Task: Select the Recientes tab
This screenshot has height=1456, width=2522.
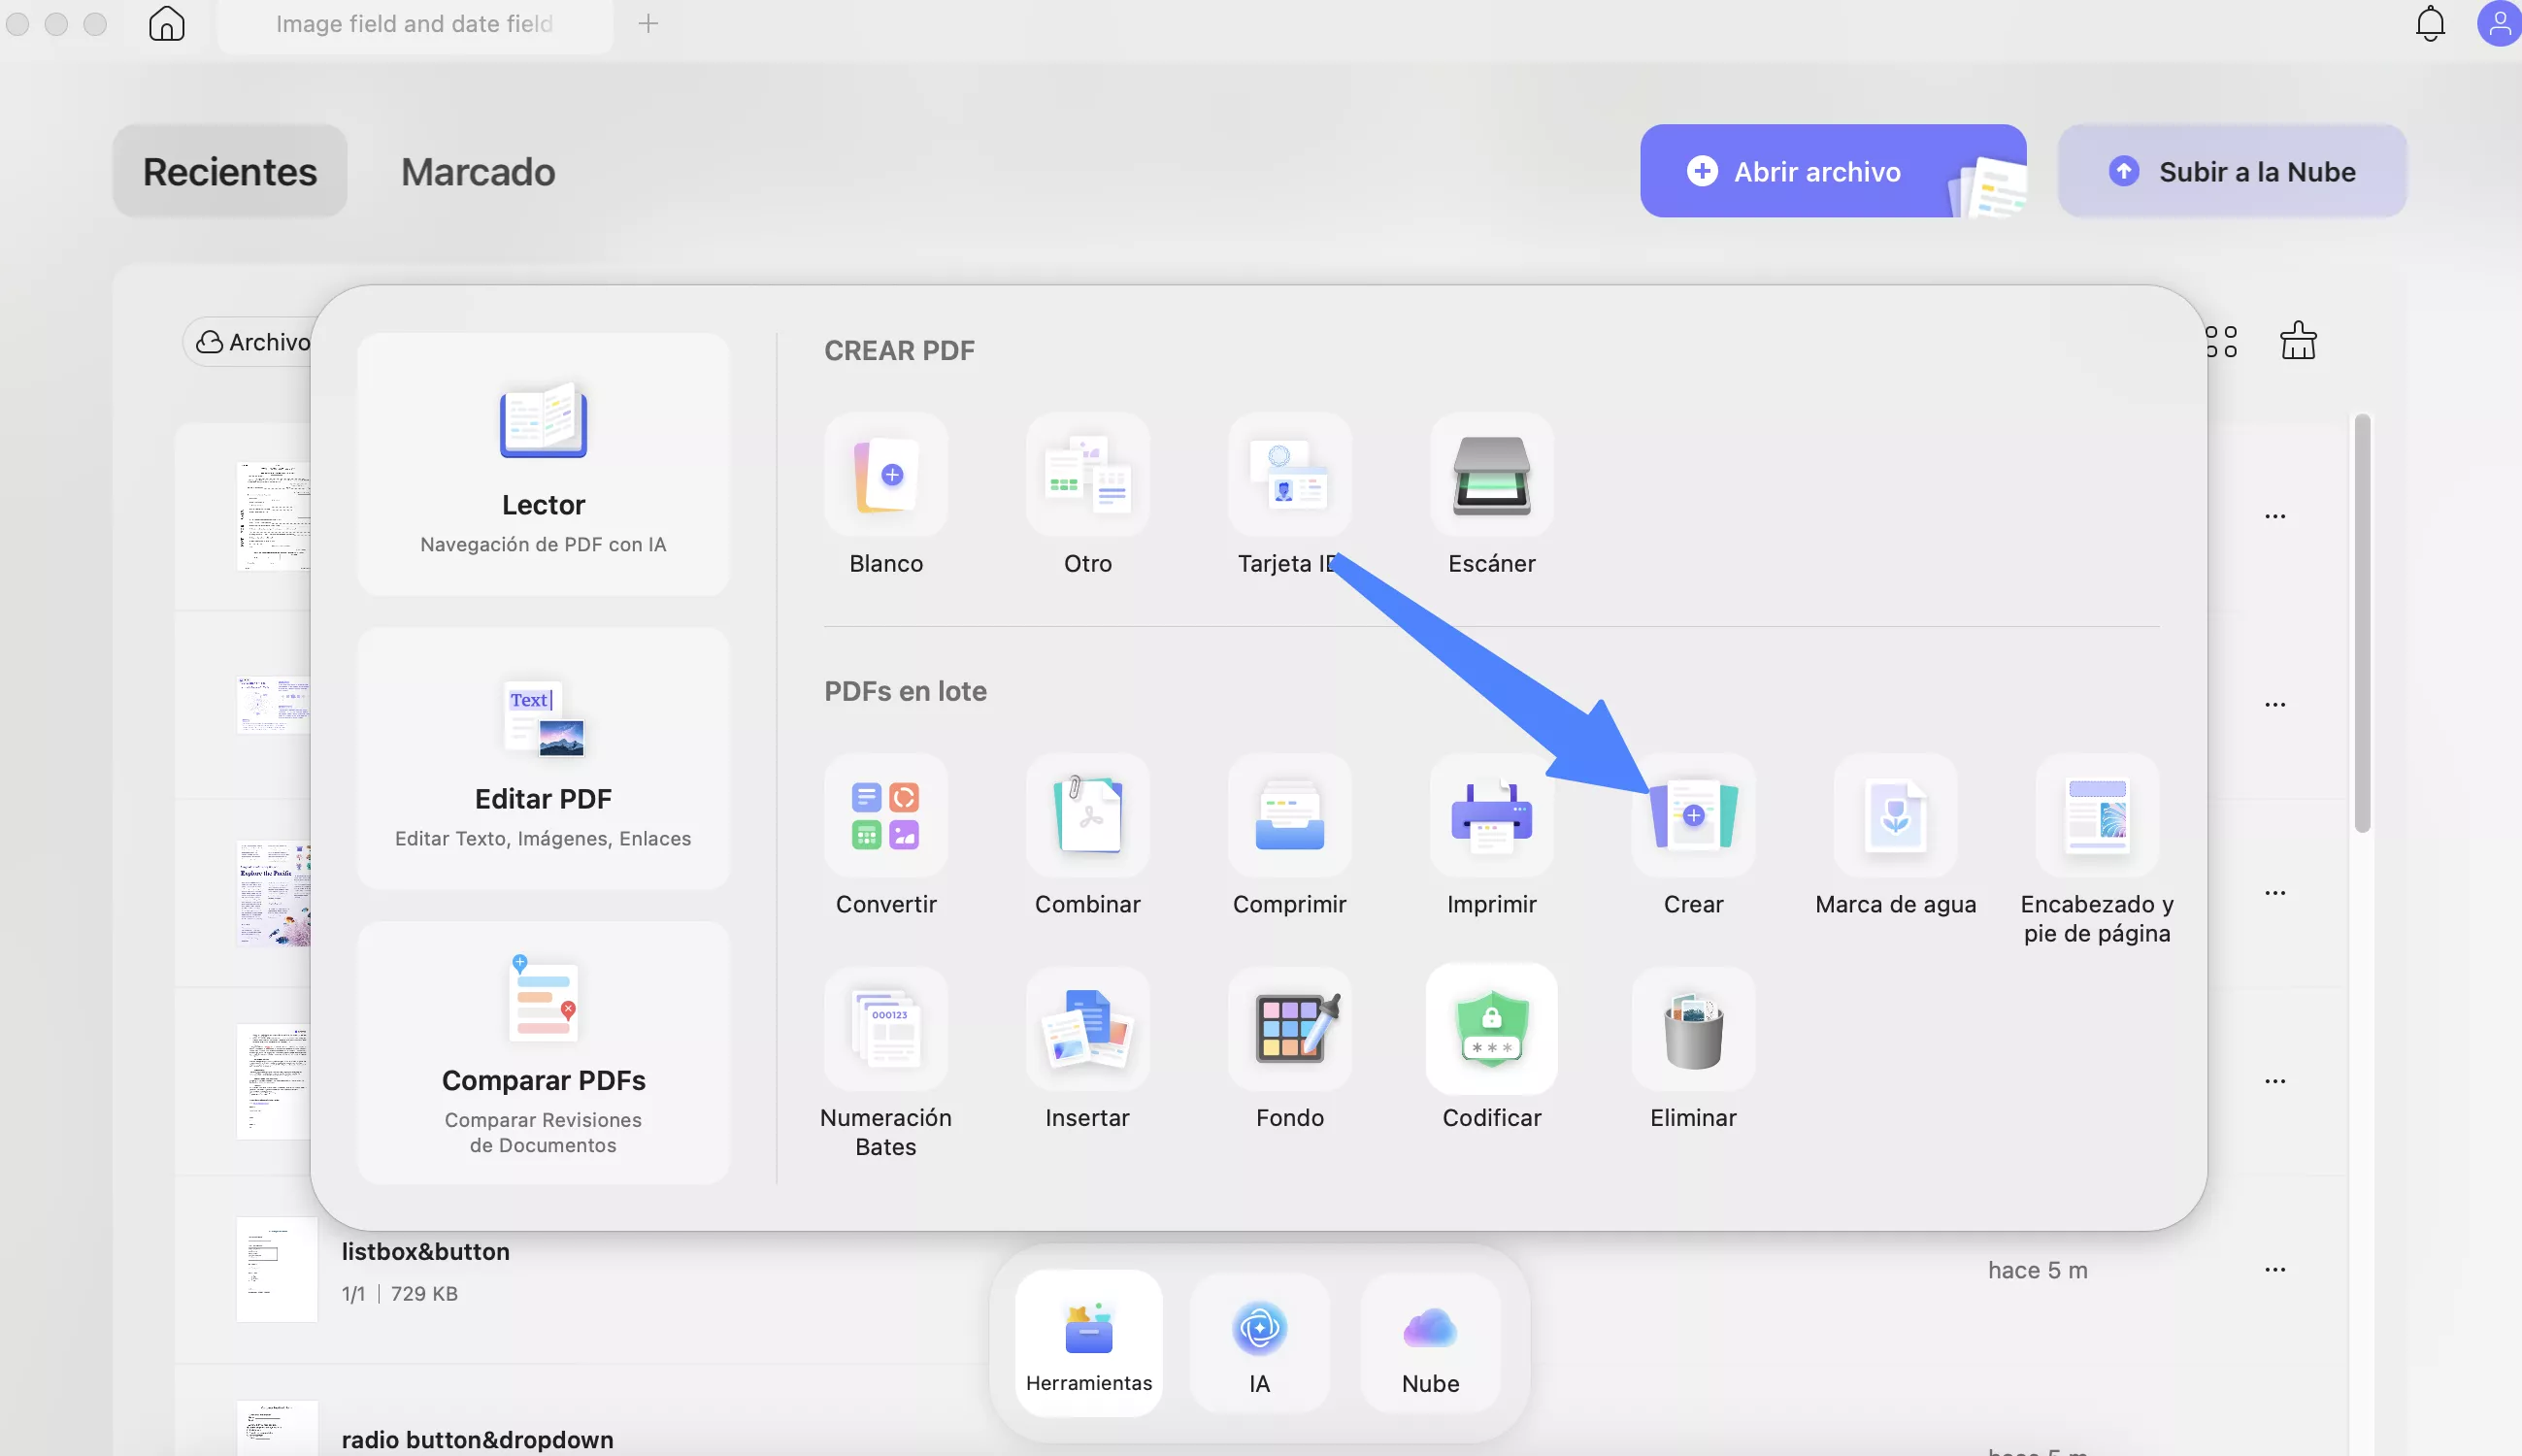Action: [x=230, y=172]
